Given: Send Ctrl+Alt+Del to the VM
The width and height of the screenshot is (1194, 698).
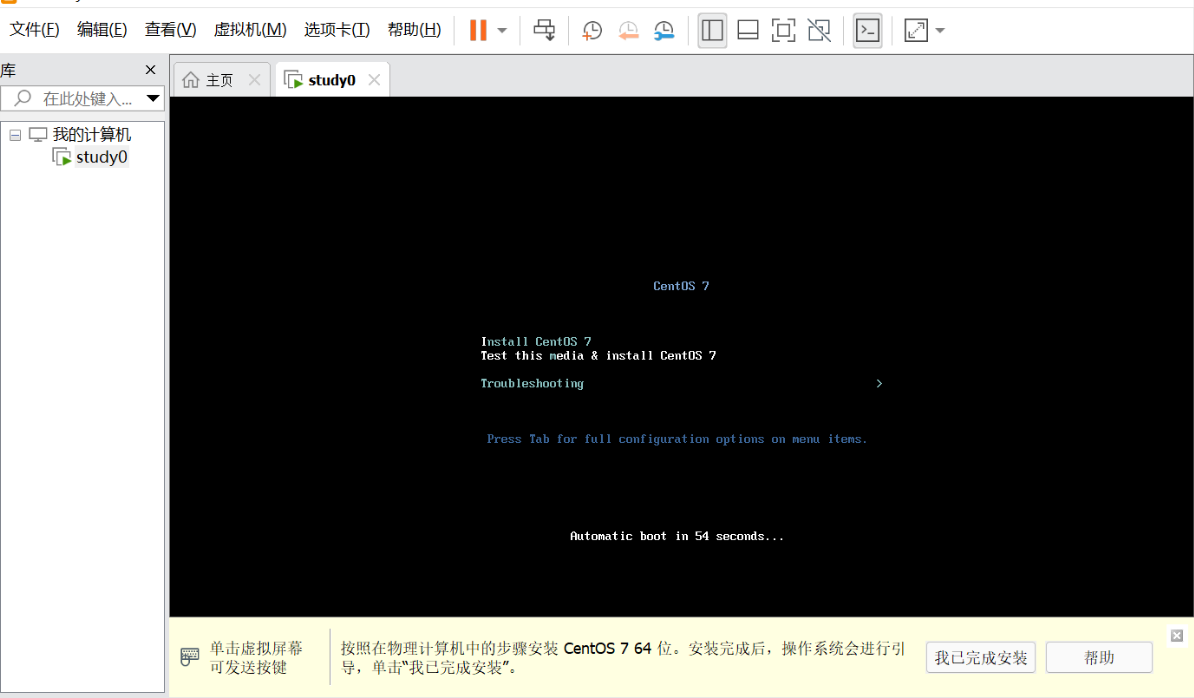Looking at the screenshot, I should [544, 30].
